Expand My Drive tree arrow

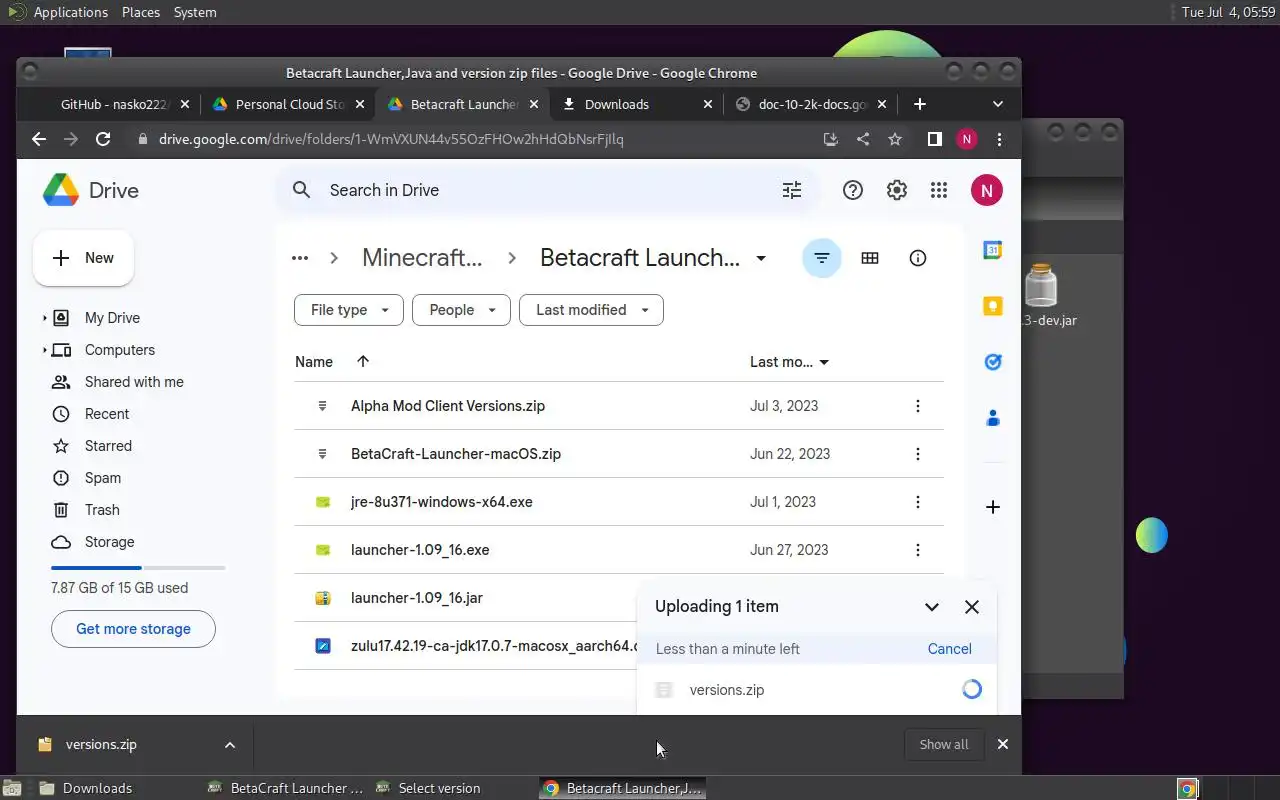click(44, 318)
